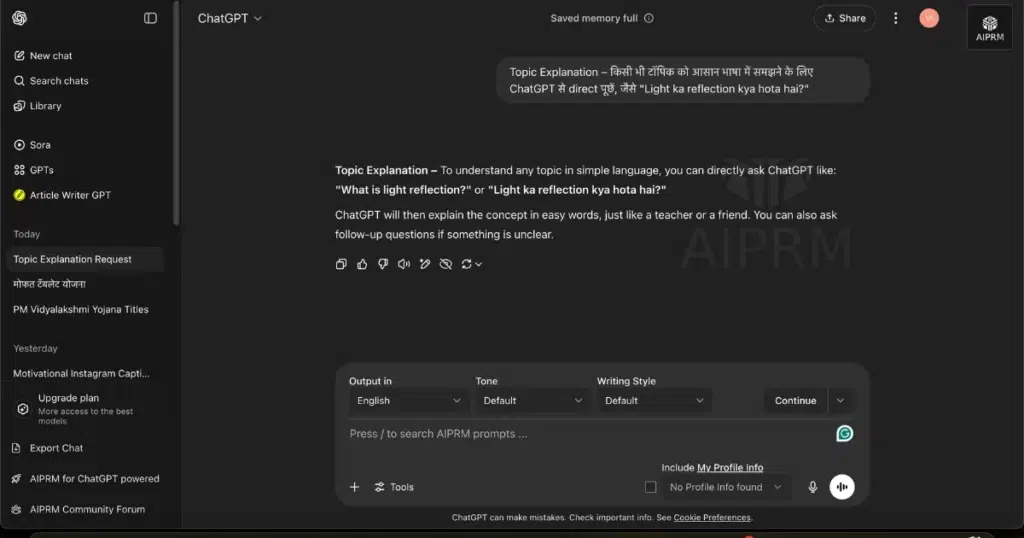
Task: Open the user profile avatar
Action: click(929, 18)
